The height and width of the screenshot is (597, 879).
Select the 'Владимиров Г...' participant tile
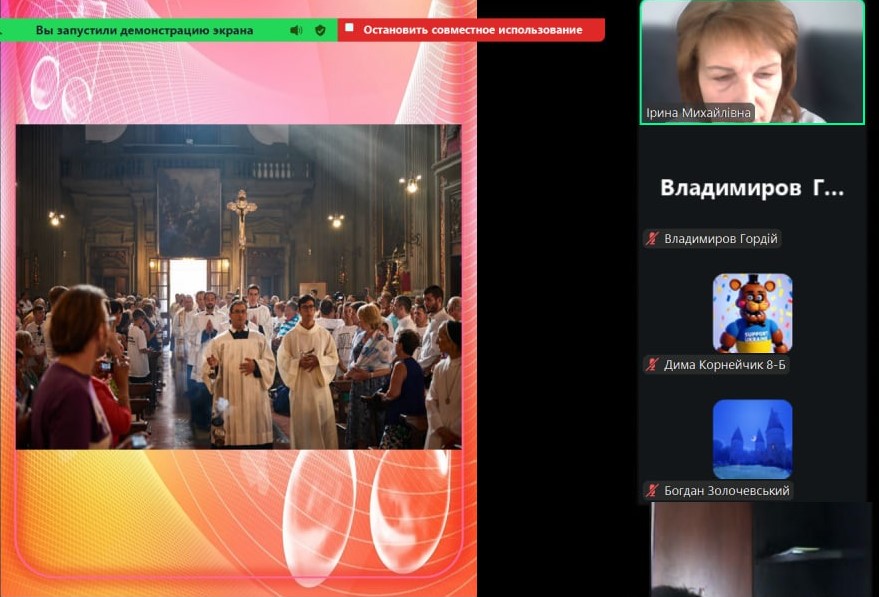tap(752, 188)
